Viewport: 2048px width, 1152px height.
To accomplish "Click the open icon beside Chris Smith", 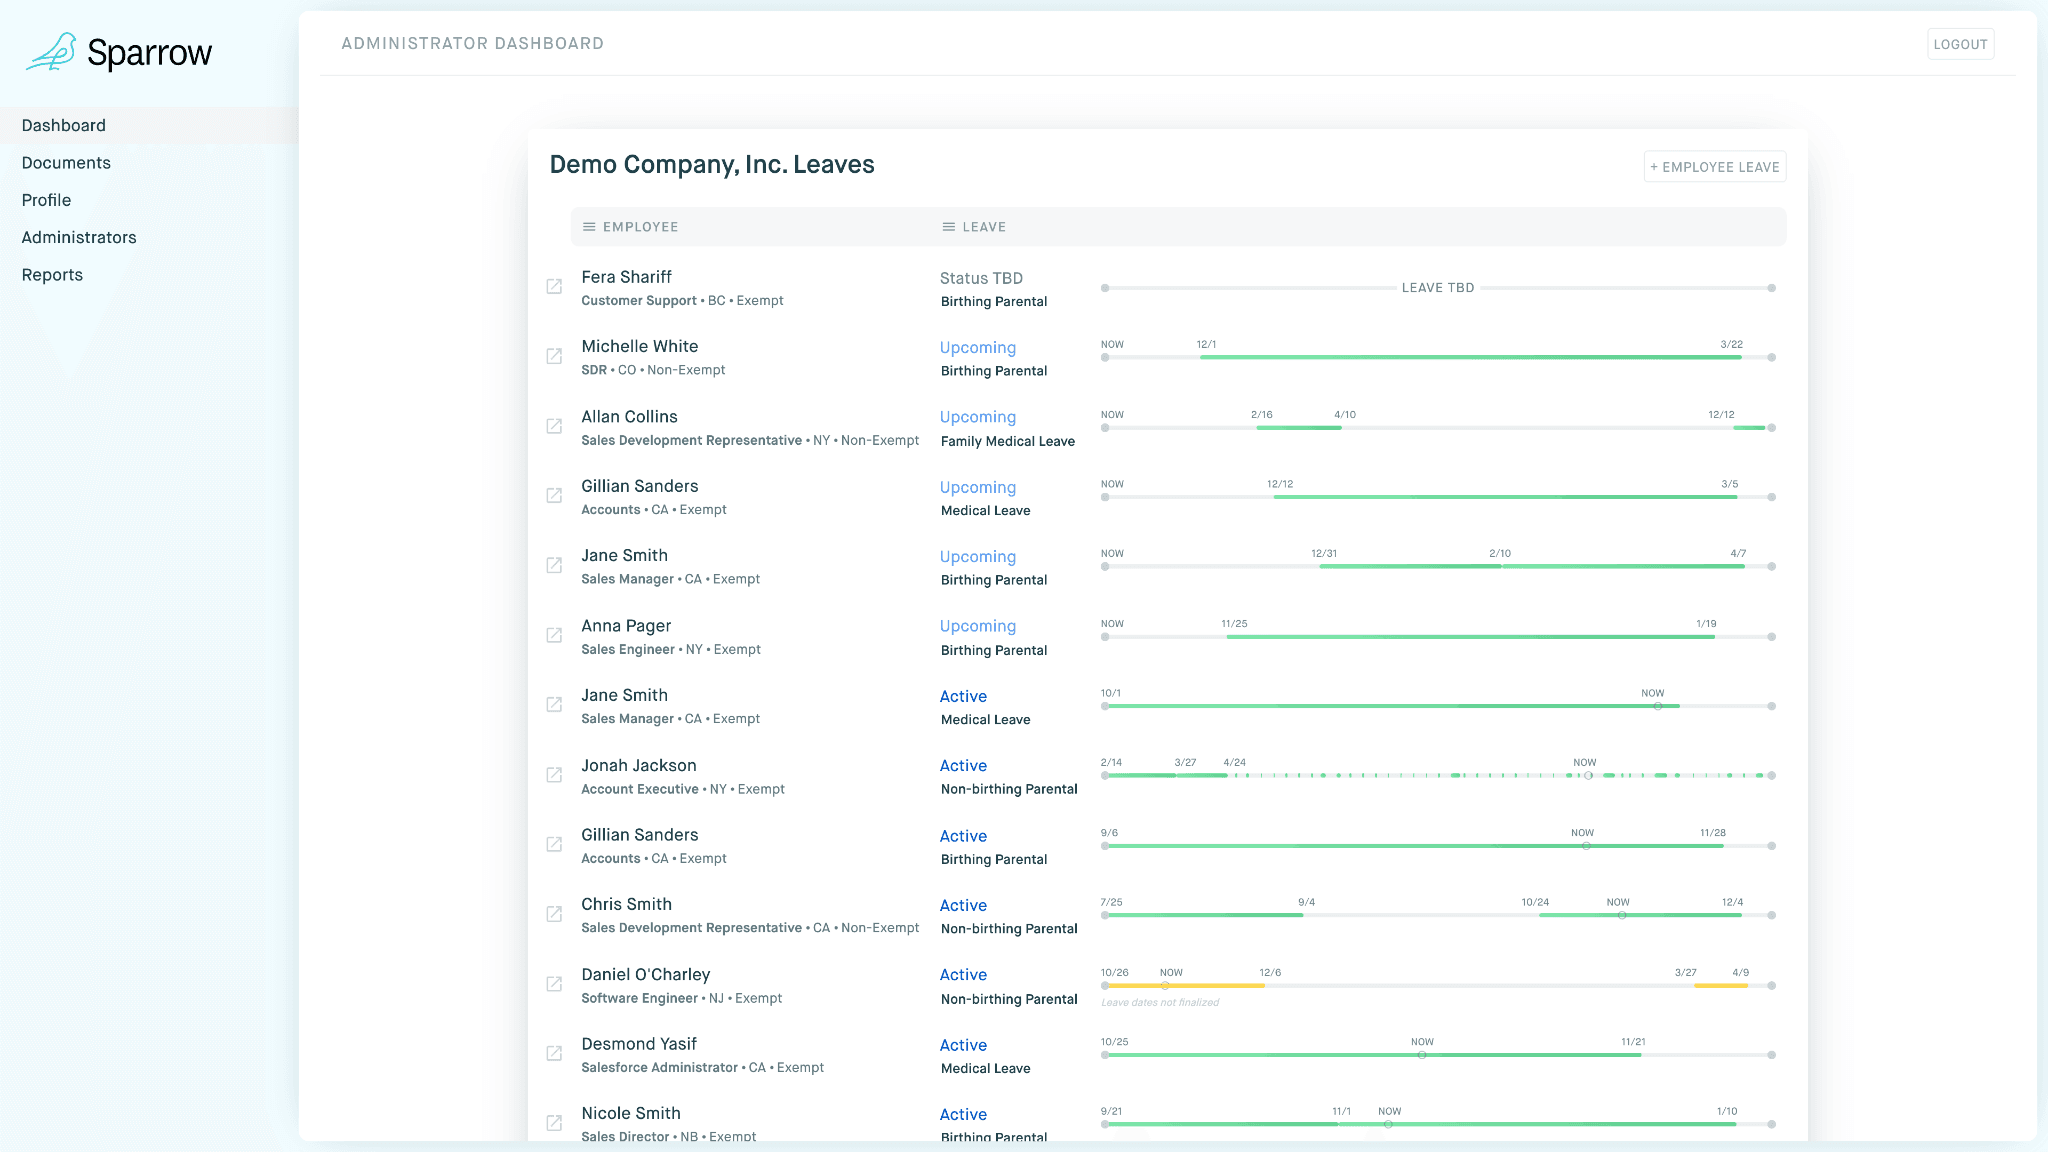I will tap(554, 915).
